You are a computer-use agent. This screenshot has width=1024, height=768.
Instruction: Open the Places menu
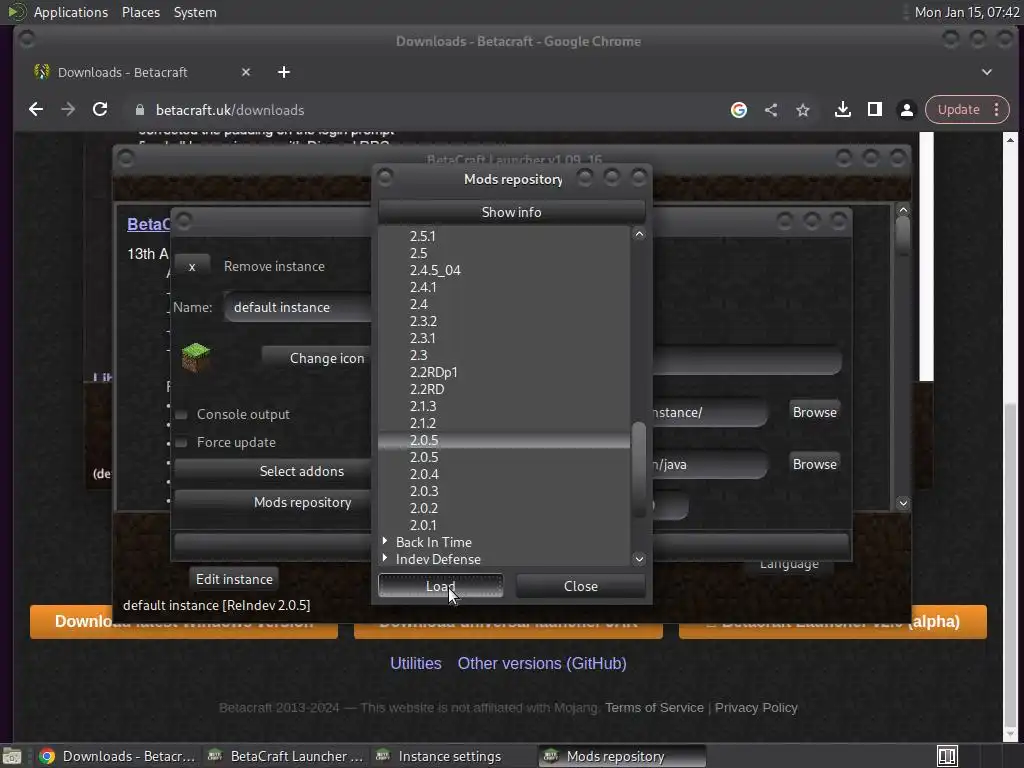click(x=140, y=12)
